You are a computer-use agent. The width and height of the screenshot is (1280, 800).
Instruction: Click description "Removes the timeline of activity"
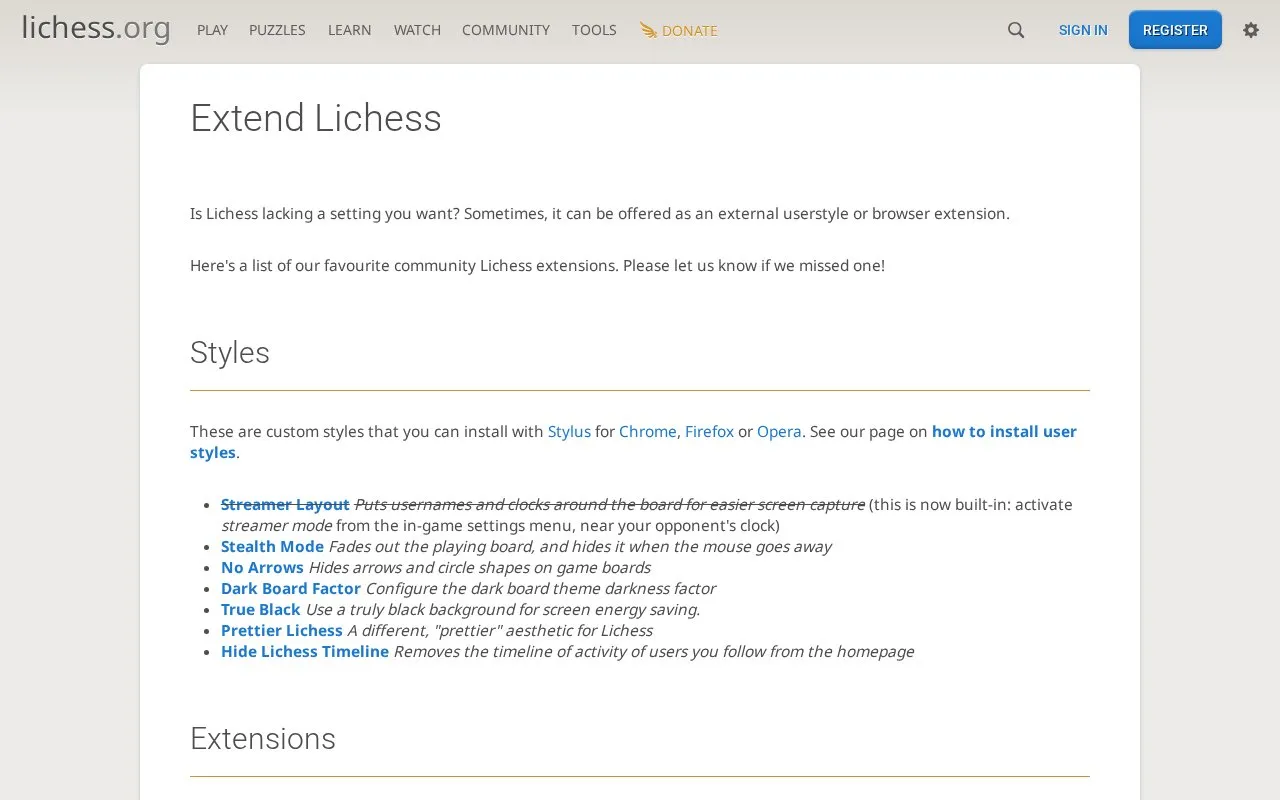(654, 652)
